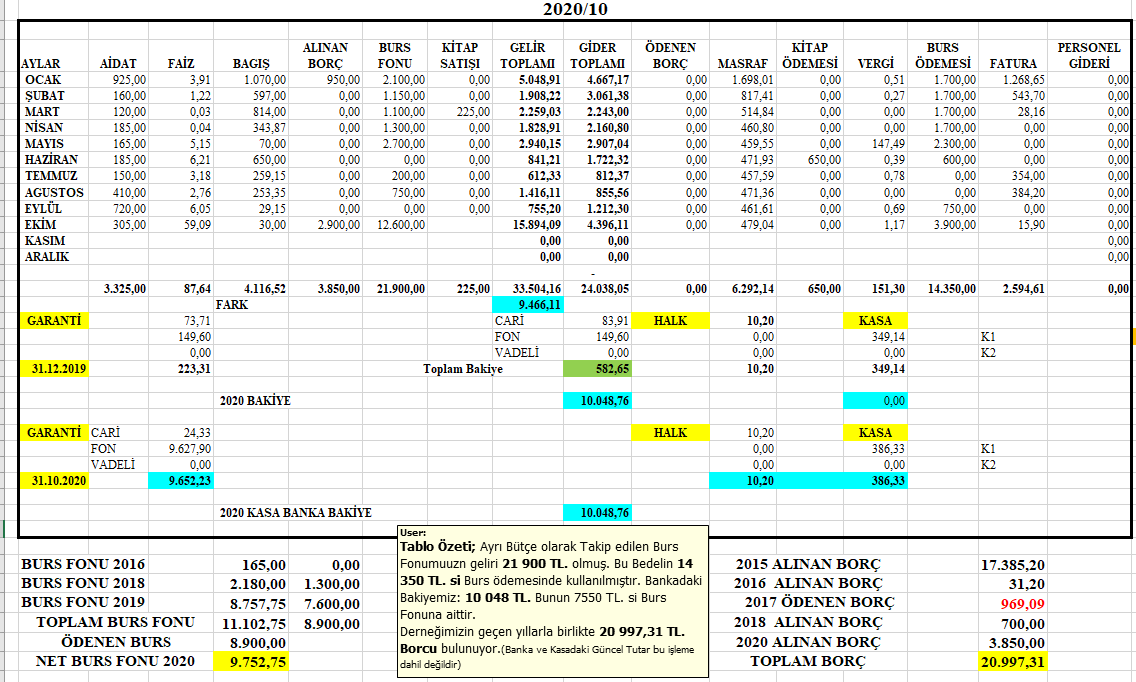Click the Toplam Bakiye label
Viewport: 1136px width, 682px height.
463,369
